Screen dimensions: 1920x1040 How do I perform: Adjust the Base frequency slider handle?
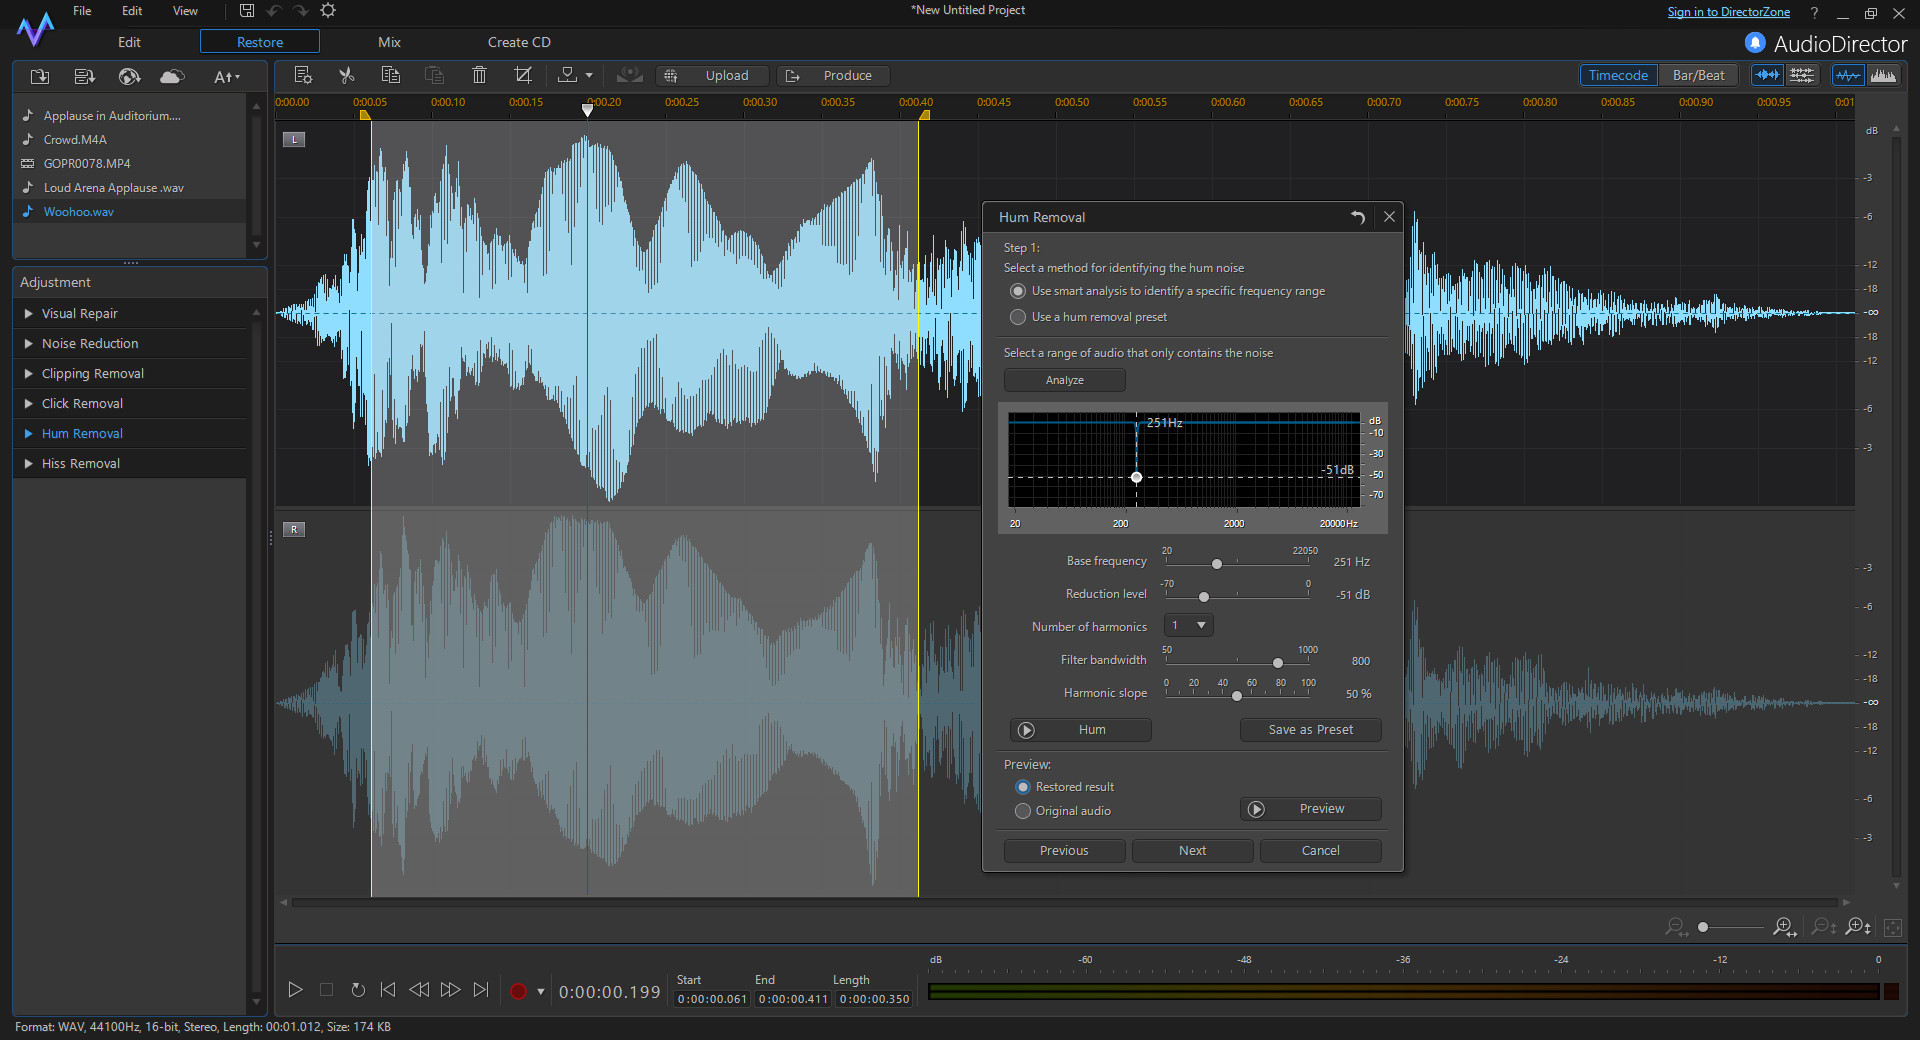tap(1217, 564)
